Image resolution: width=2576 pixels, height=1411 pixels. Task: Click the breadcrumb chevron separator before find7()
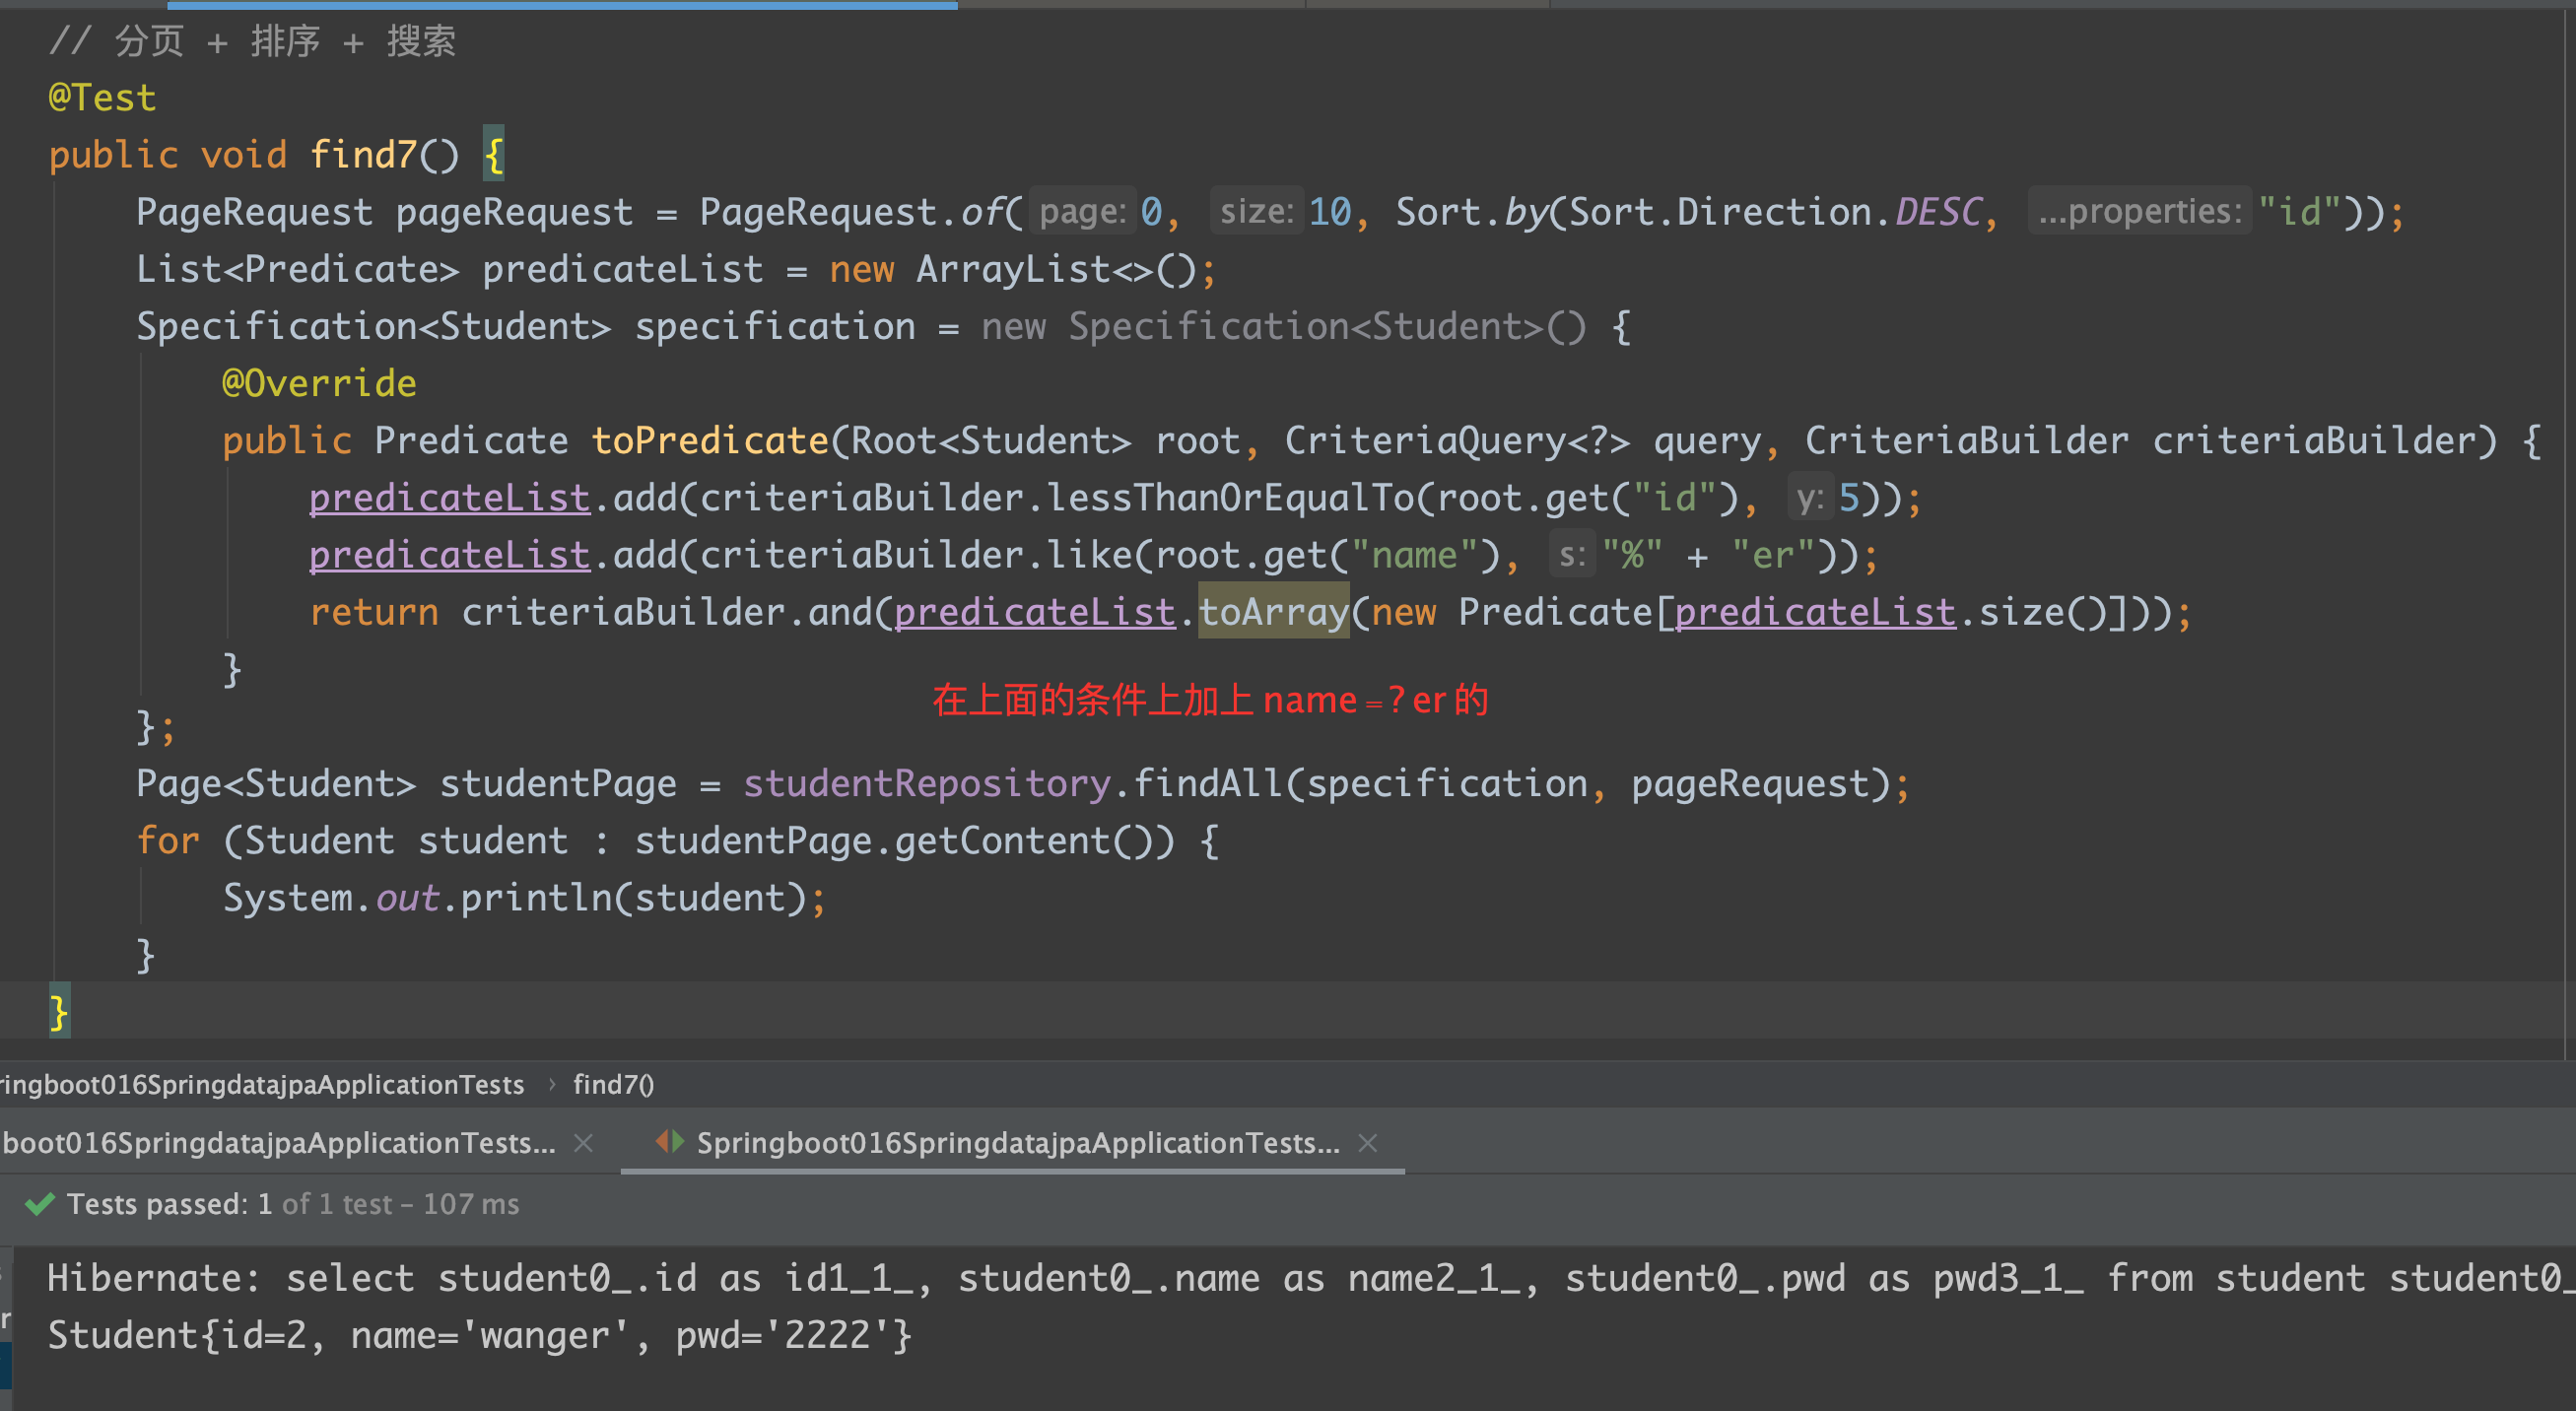[551, 1084]
